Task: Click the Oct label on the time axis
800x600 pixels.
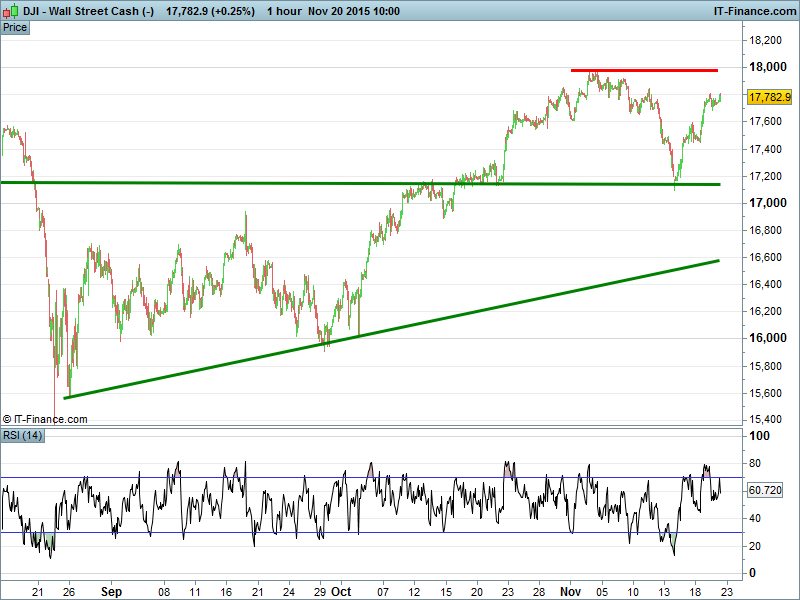Action: click(341, 591)
